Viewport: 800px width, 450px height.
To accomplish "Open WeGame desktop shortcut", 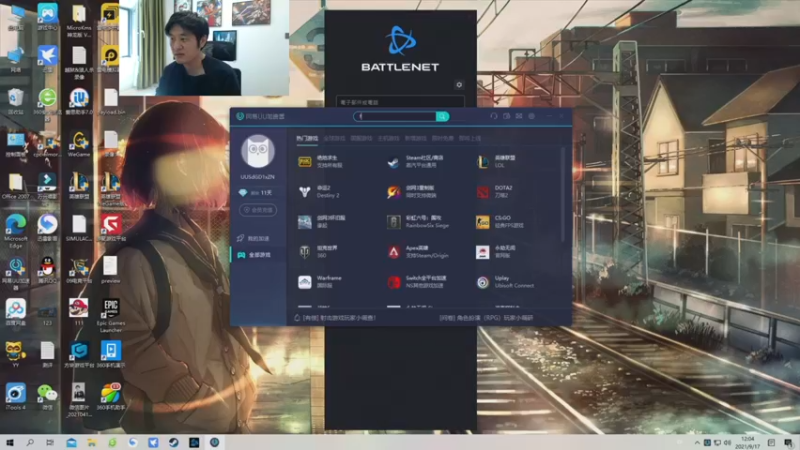I will click(79, 144).
